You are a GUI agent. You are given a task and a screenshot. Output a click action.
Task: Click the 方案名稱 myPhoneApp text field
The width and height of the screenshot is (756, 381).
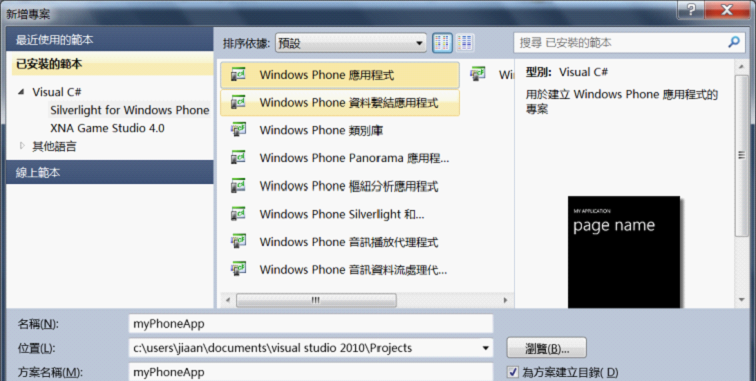coord(311,372)
